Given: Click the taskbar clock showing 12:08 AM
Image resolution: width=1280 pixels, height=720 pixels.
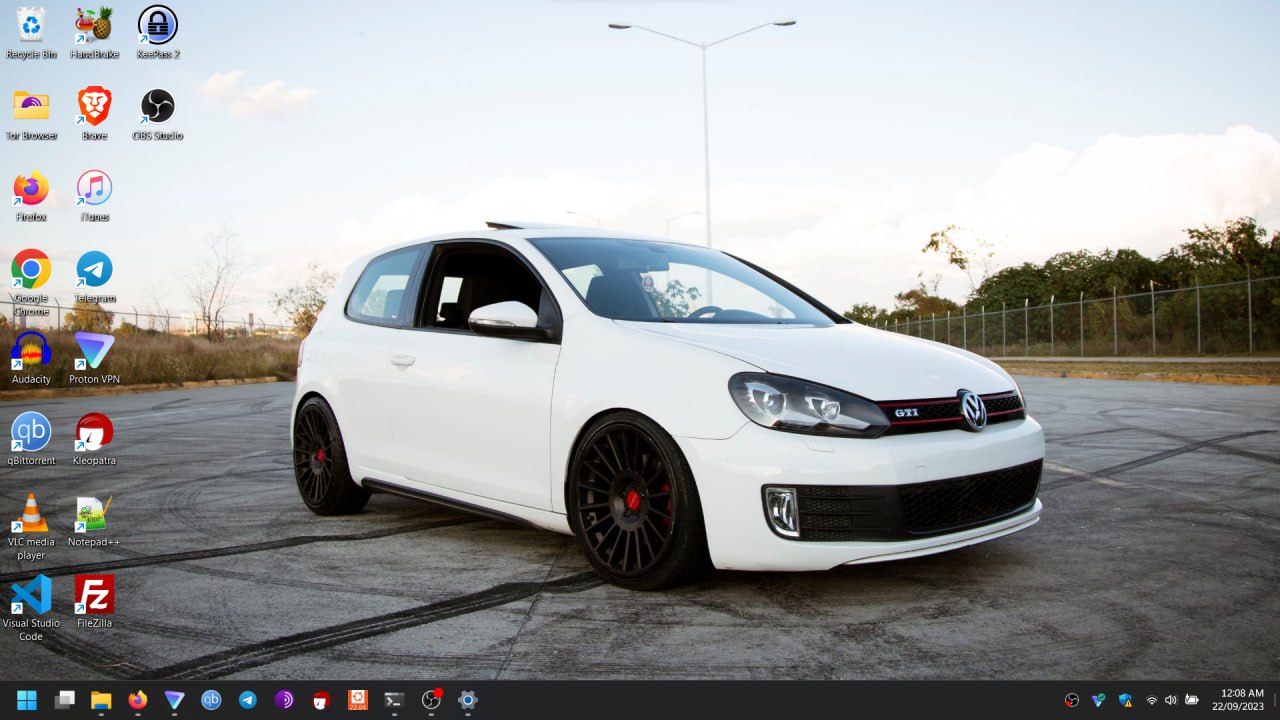Looking at the screenshot, I should pos(1241,700).
